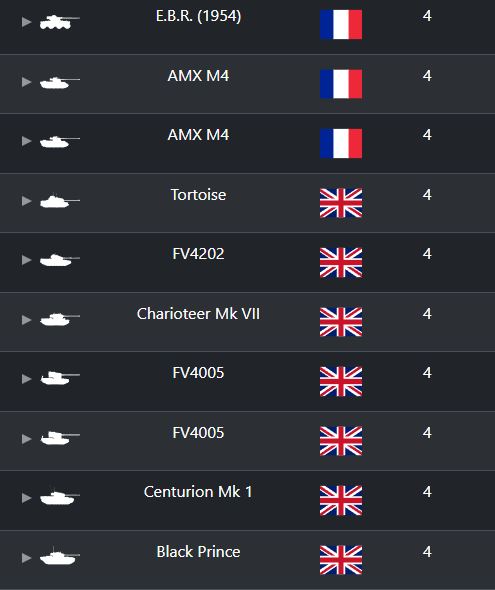Expand the E.B.R. (1954) row arrow
This screenshot has height=590, width=495.
tap(26, 22)
